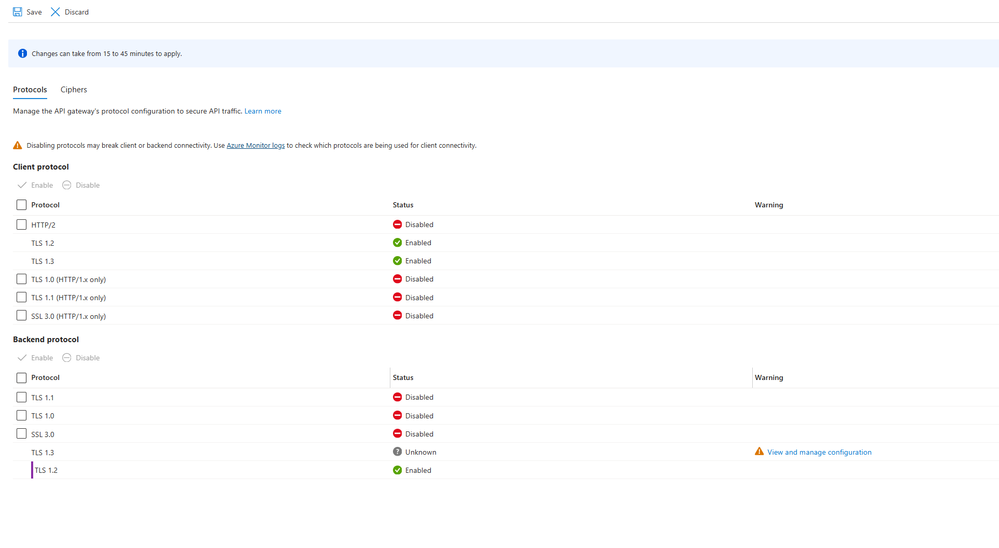Click the Backend protocol table's Status column header

403,377
